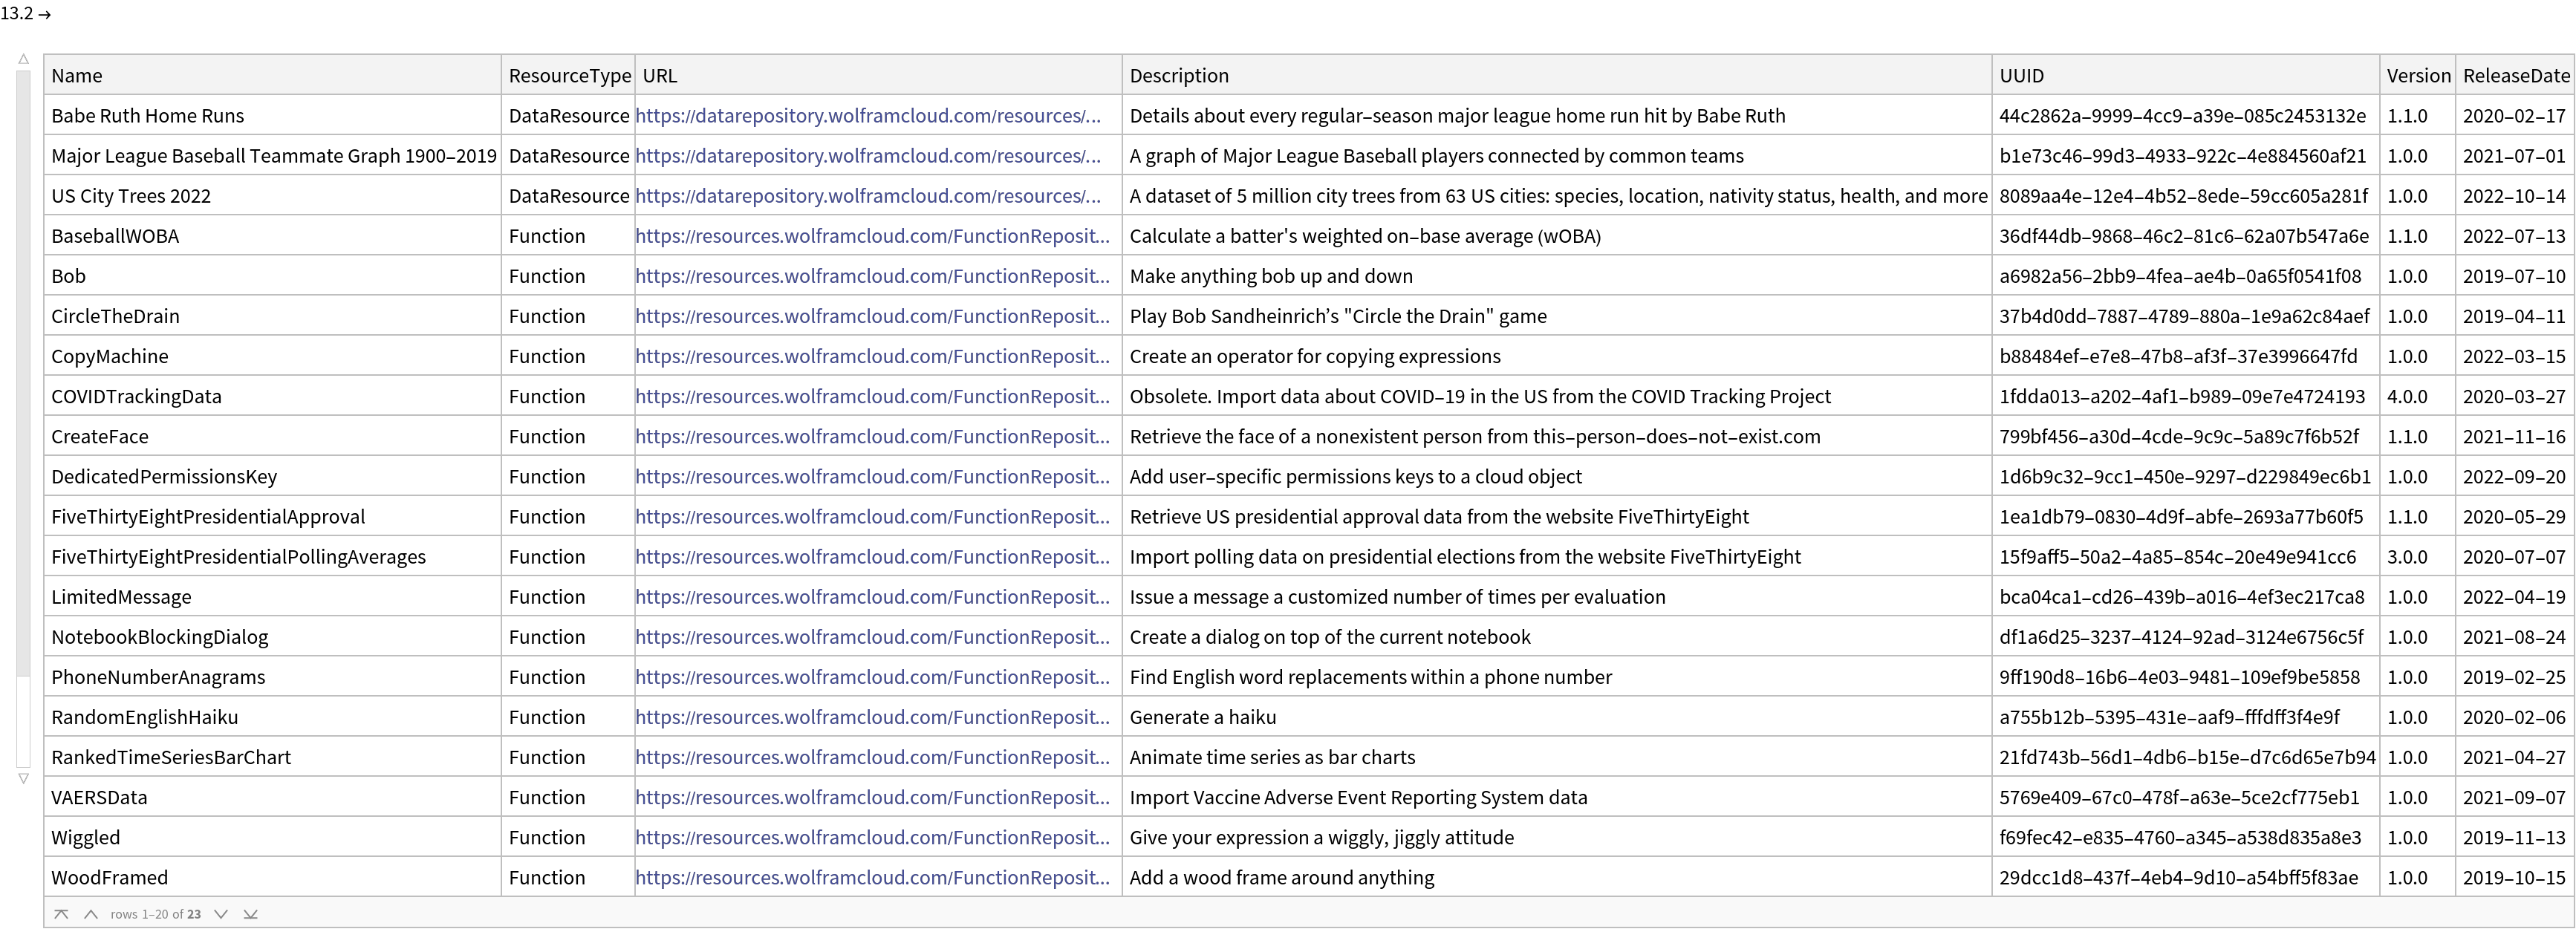Jump to the first rows icon

[x=61, y=914]
